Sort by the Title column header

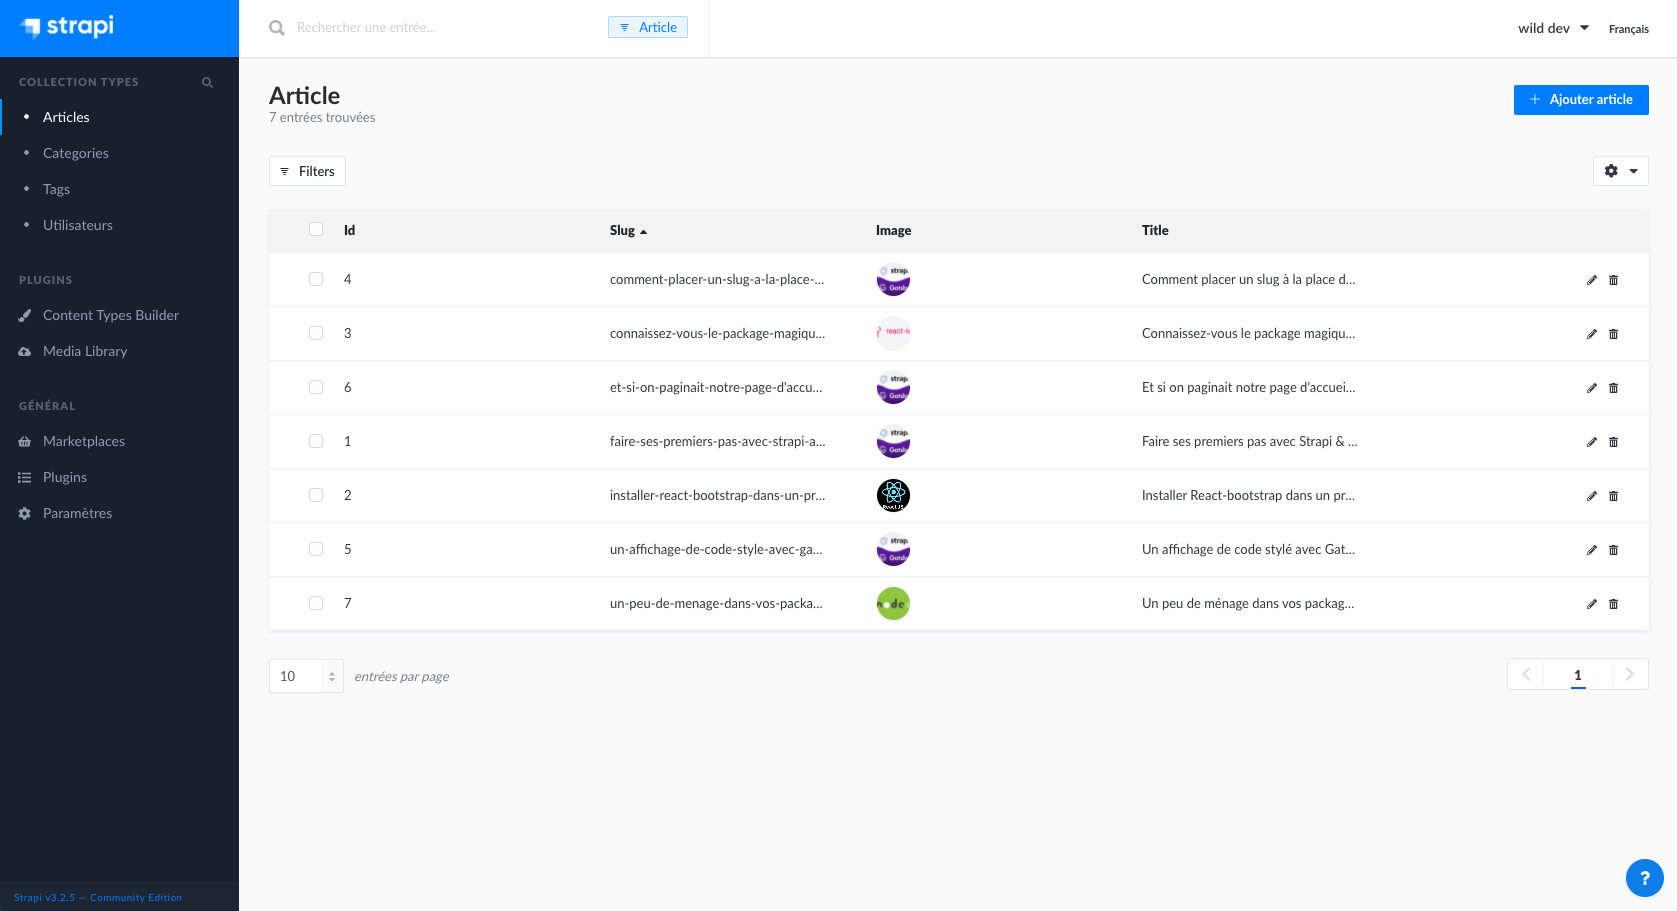(1155, 230)
